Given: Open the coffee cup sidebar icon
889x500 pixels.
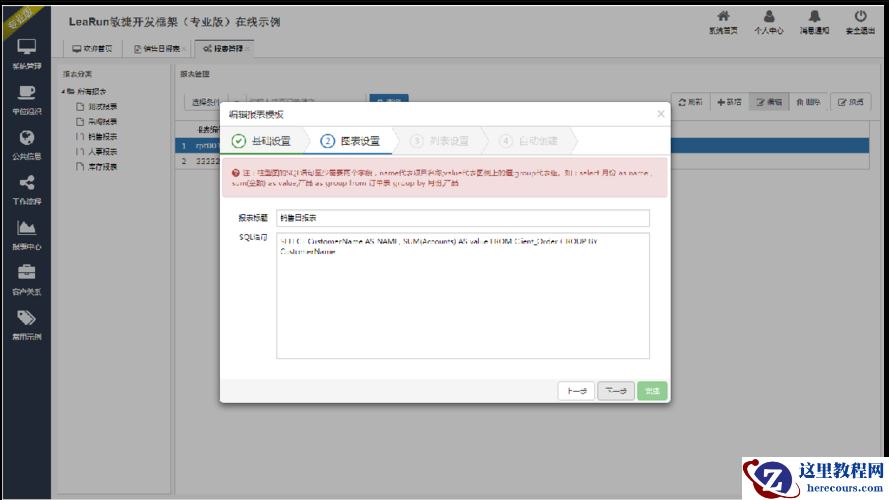Looking at the screenshot, I should pyautogui.click(x=26, y=92).
